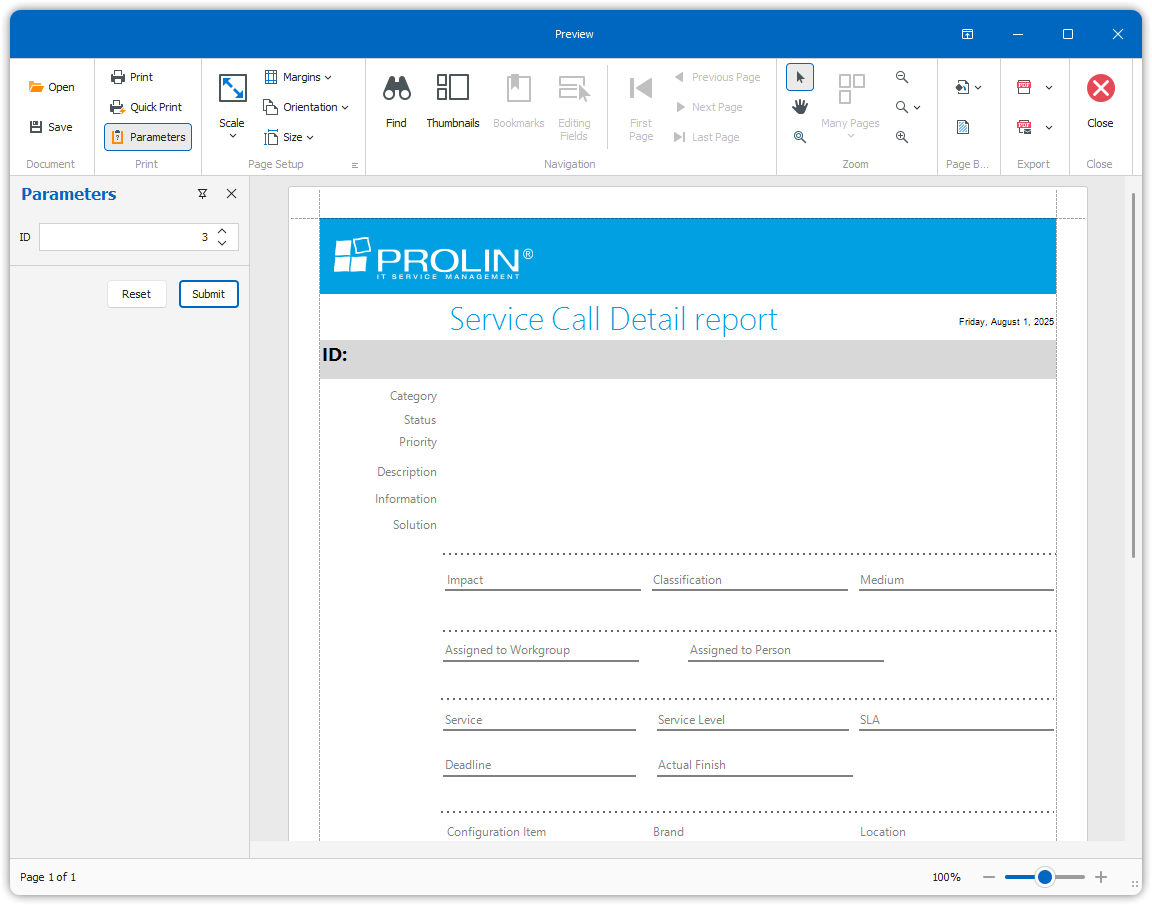Click the Zoom Out icon in ribbon
Screen dimensions: 1152x905
point(902,77)
